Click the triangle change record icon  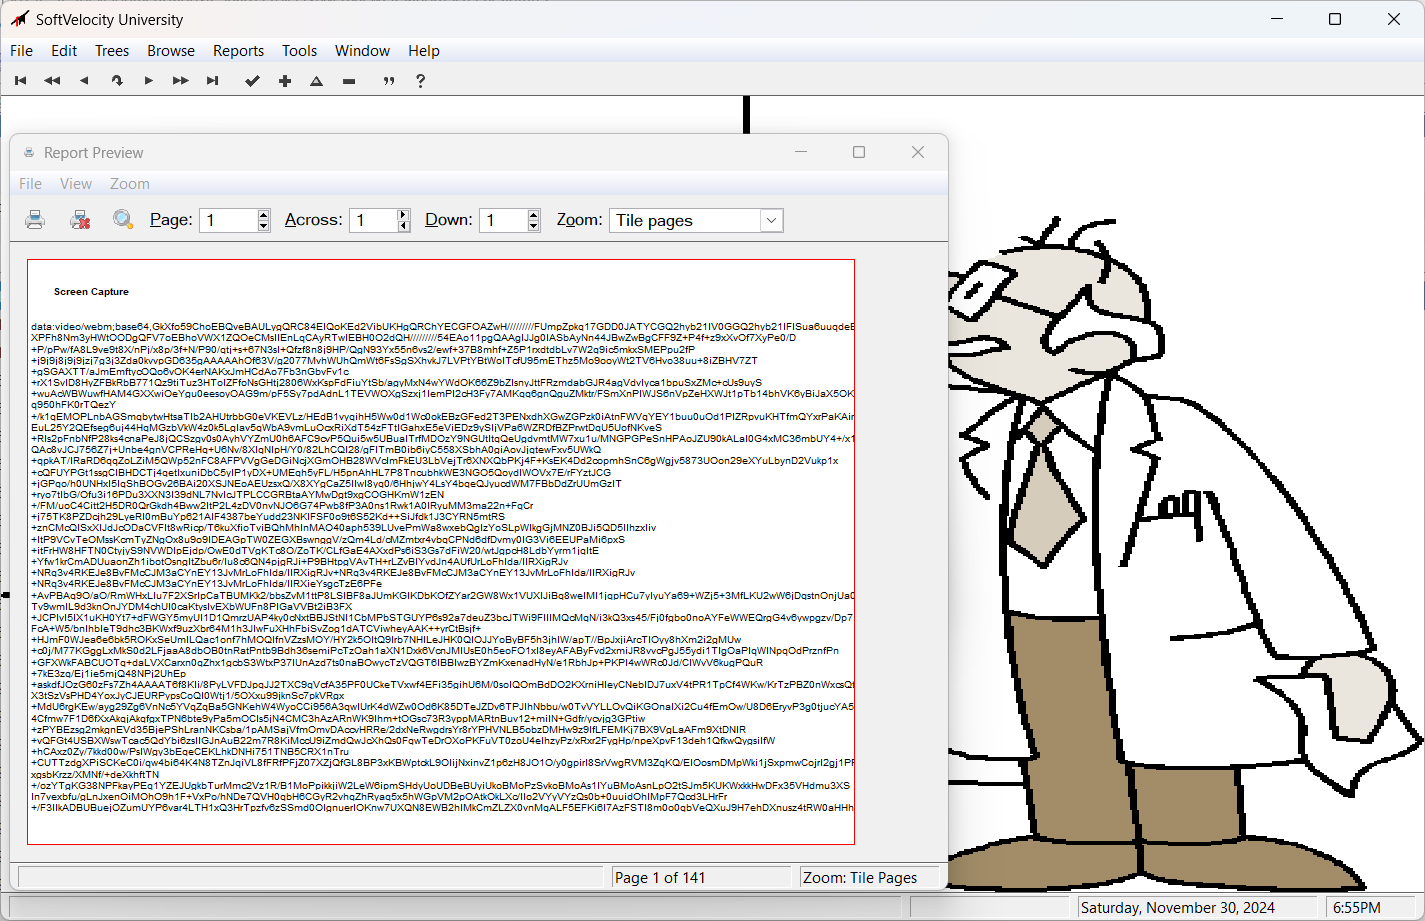(317, 81)
